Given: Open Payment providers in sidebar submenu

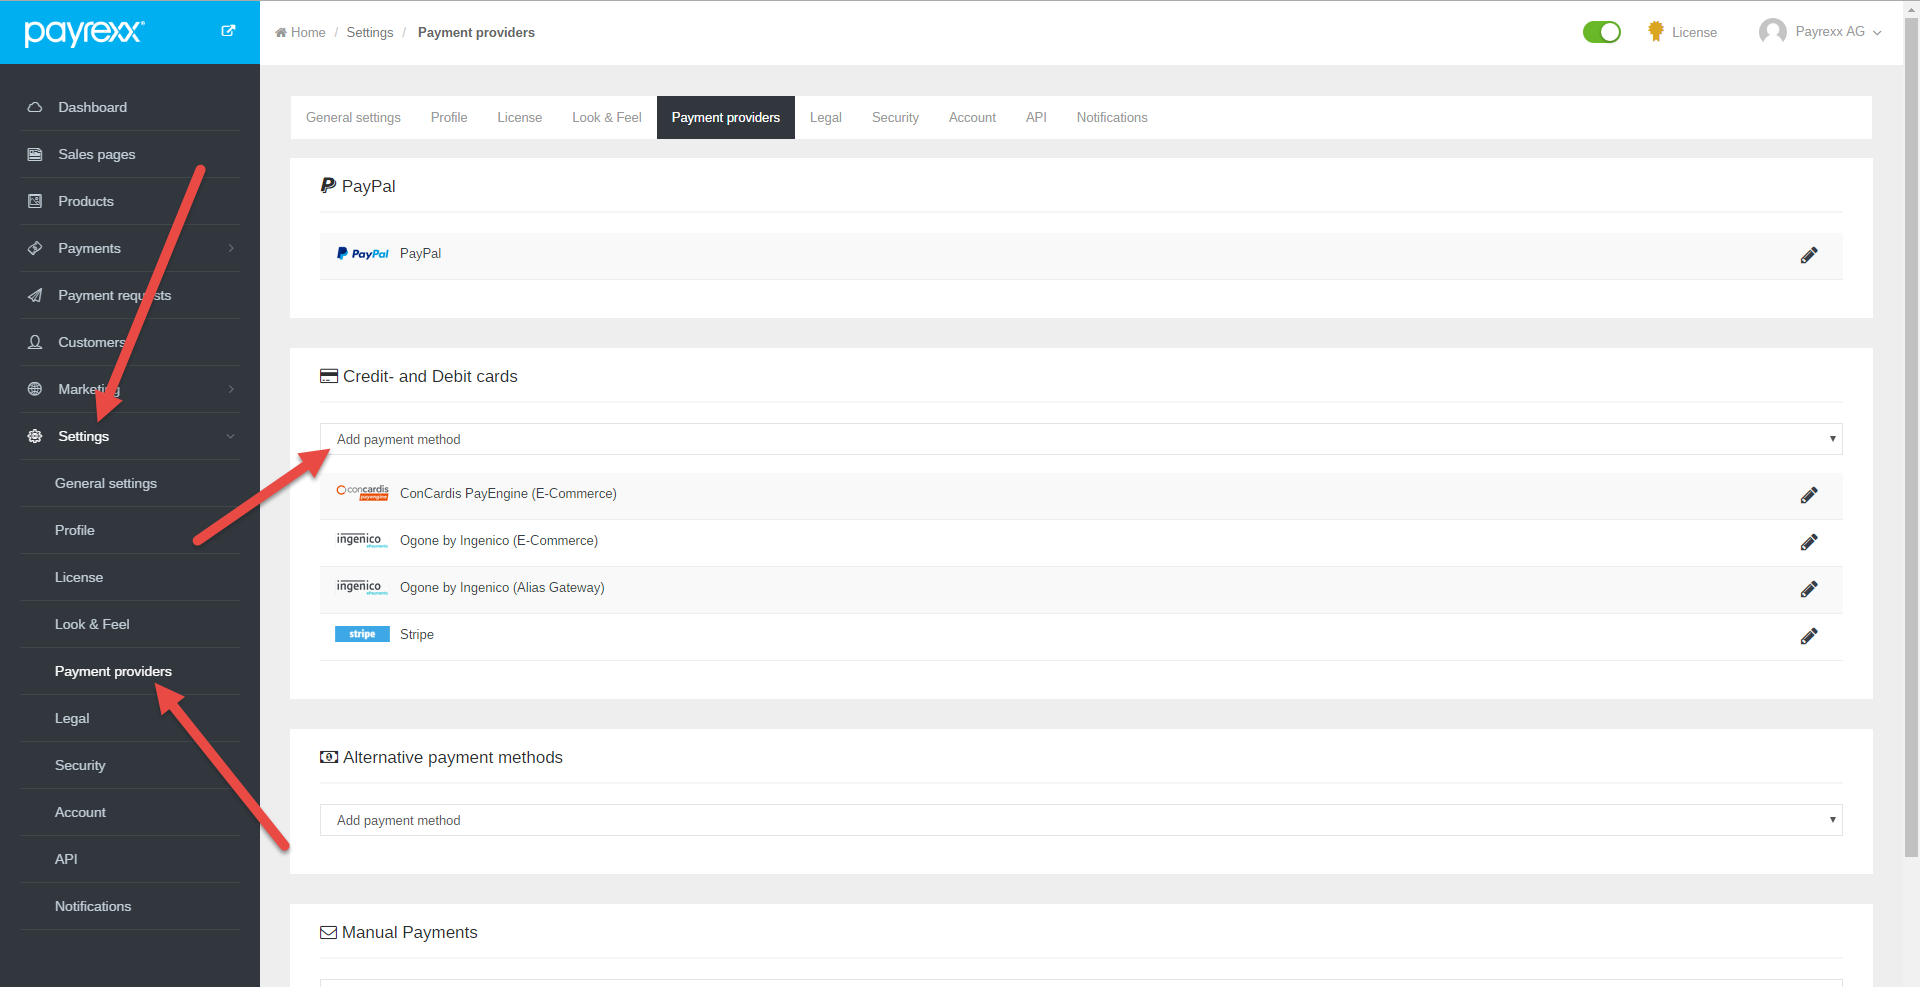Looking at the screenshot, I should [113, 671].
